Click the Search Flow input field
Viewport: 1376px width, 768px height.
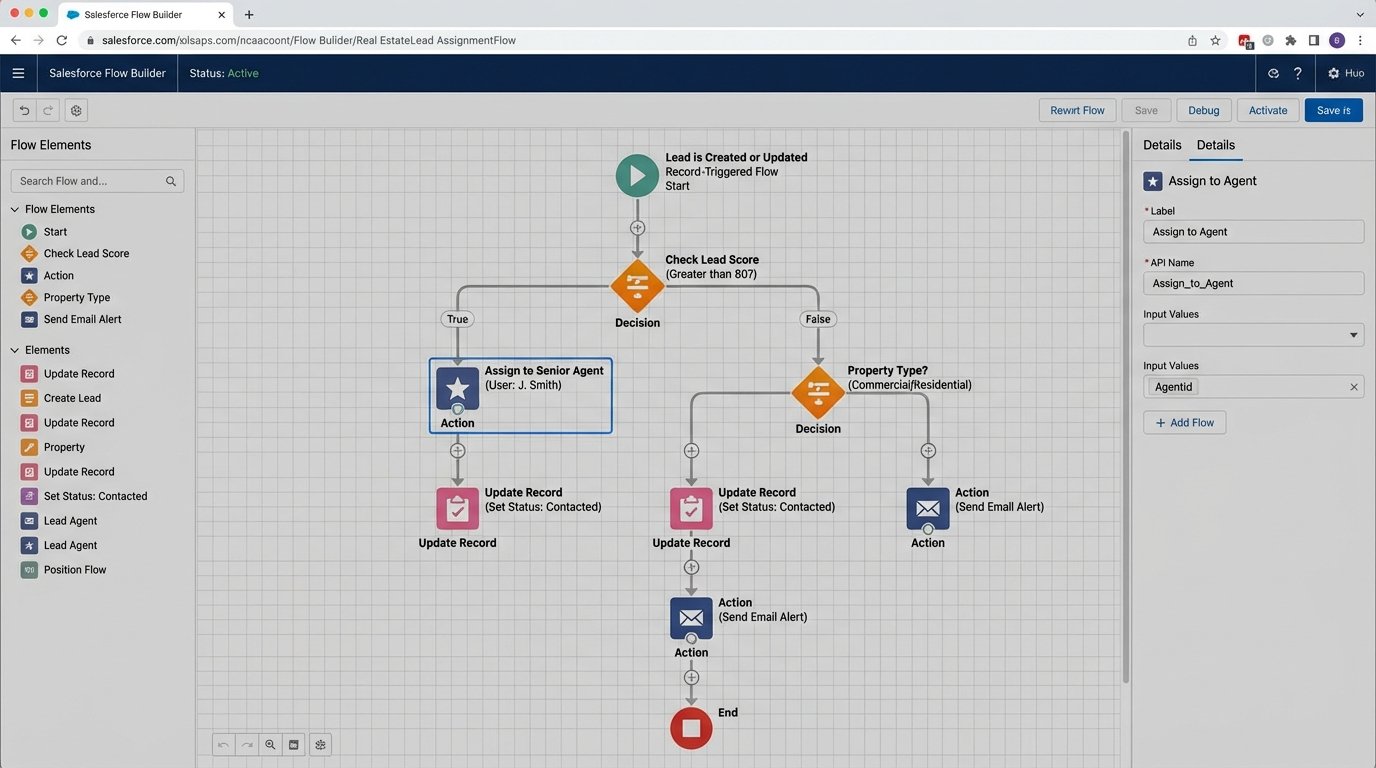pos(90,181)
